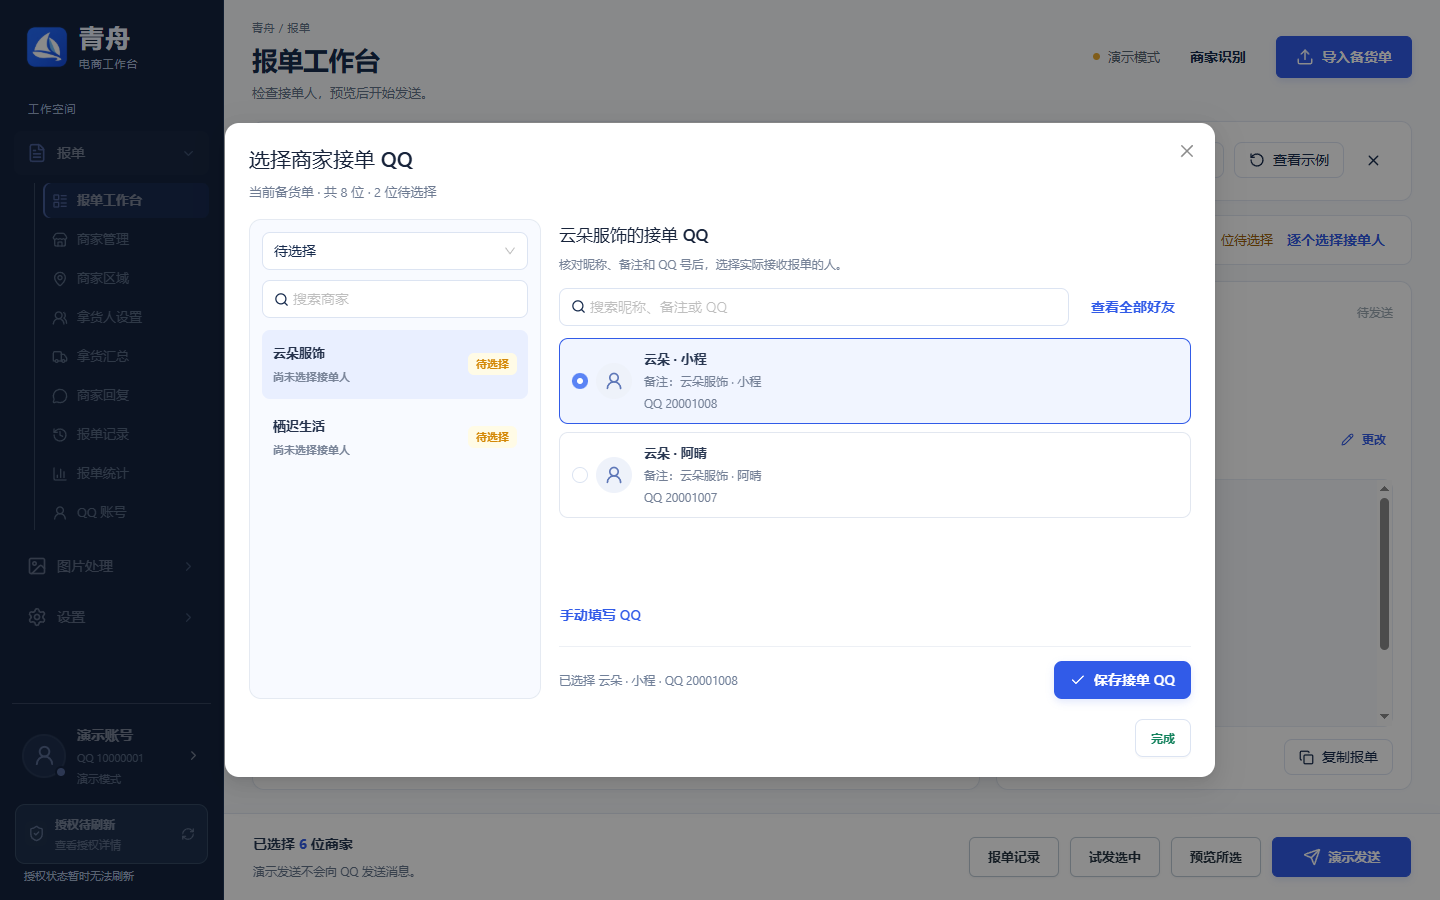Click the 完成 button
Screen dimensions: 1440x900
pyautogui.click(x=1163, y=738)
